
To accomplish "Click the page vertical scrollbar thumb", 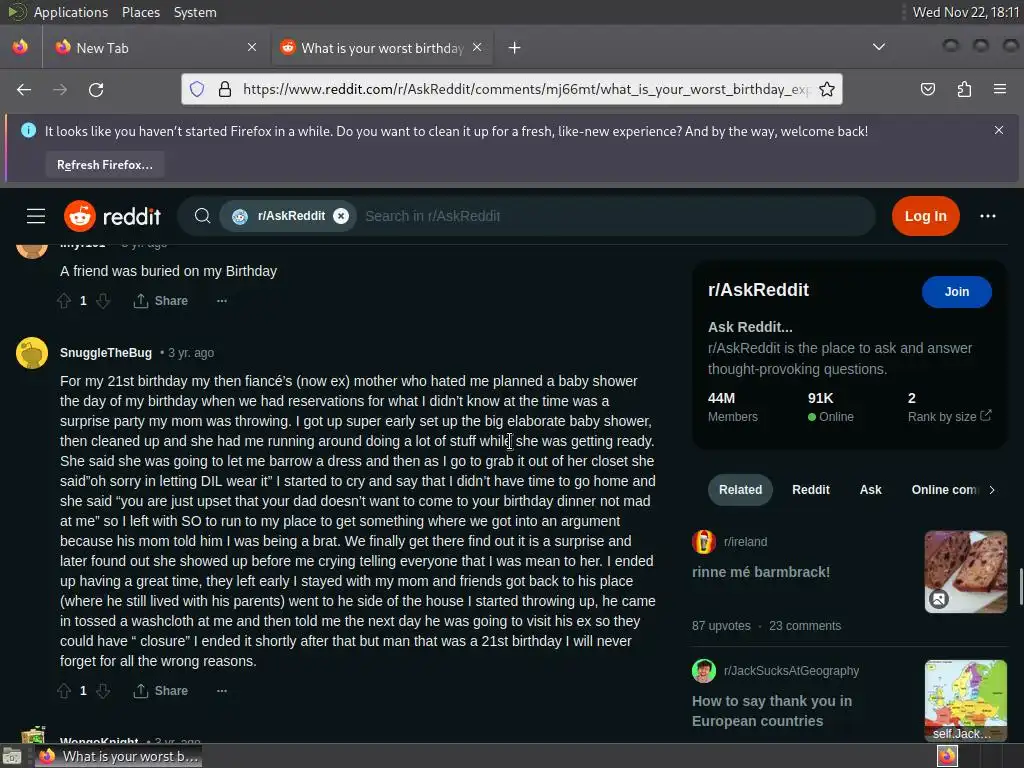I will point(1021,586).
